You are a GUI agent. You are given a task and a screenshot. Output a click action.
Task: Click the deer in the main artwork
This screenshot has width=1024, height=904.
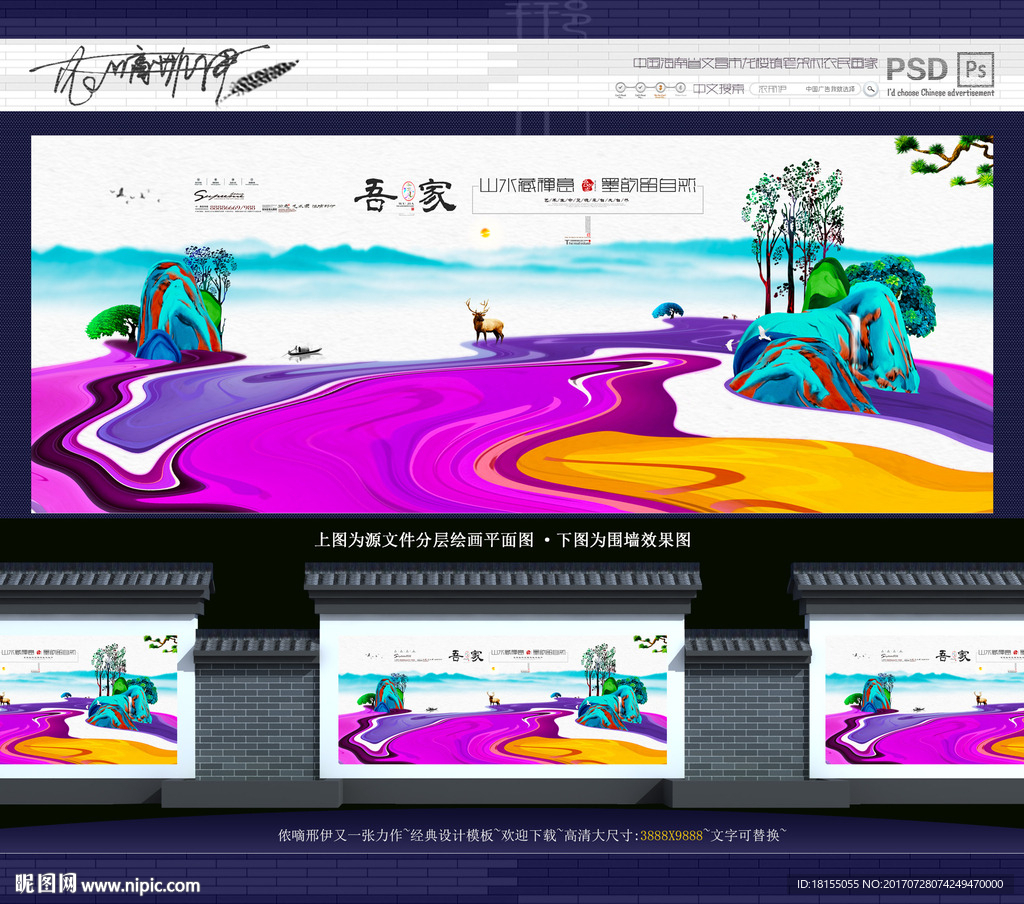pyautogui.click(x=486, y=322)
